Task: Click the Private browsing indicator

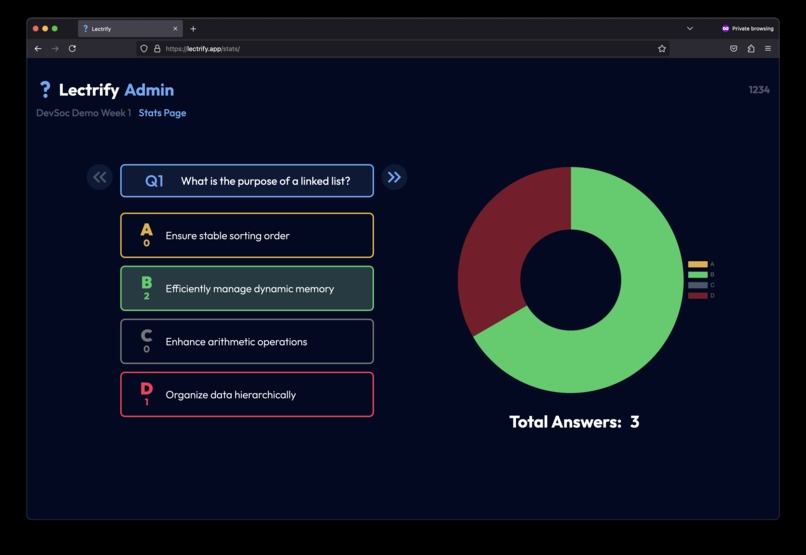Action: pyautogui.click(x=747, y=29)
